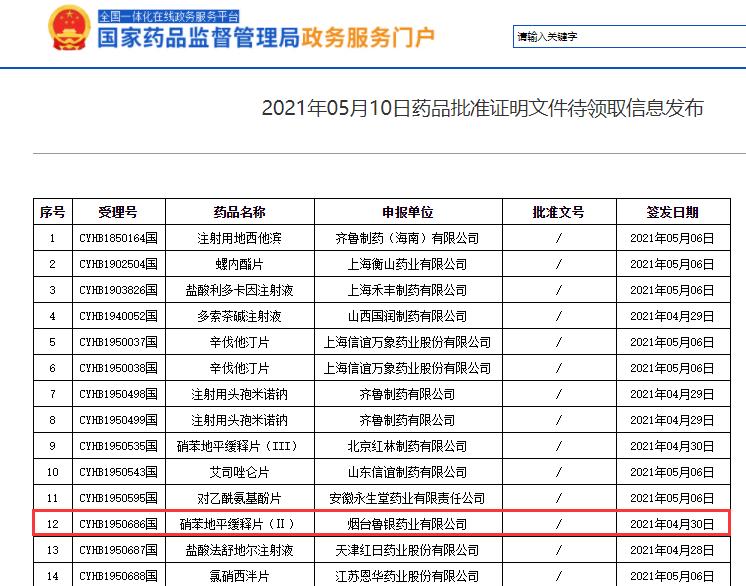
Task: Select acceptance number CYHB1950688国
Action: pyautogui.click(x=118, y=576)
